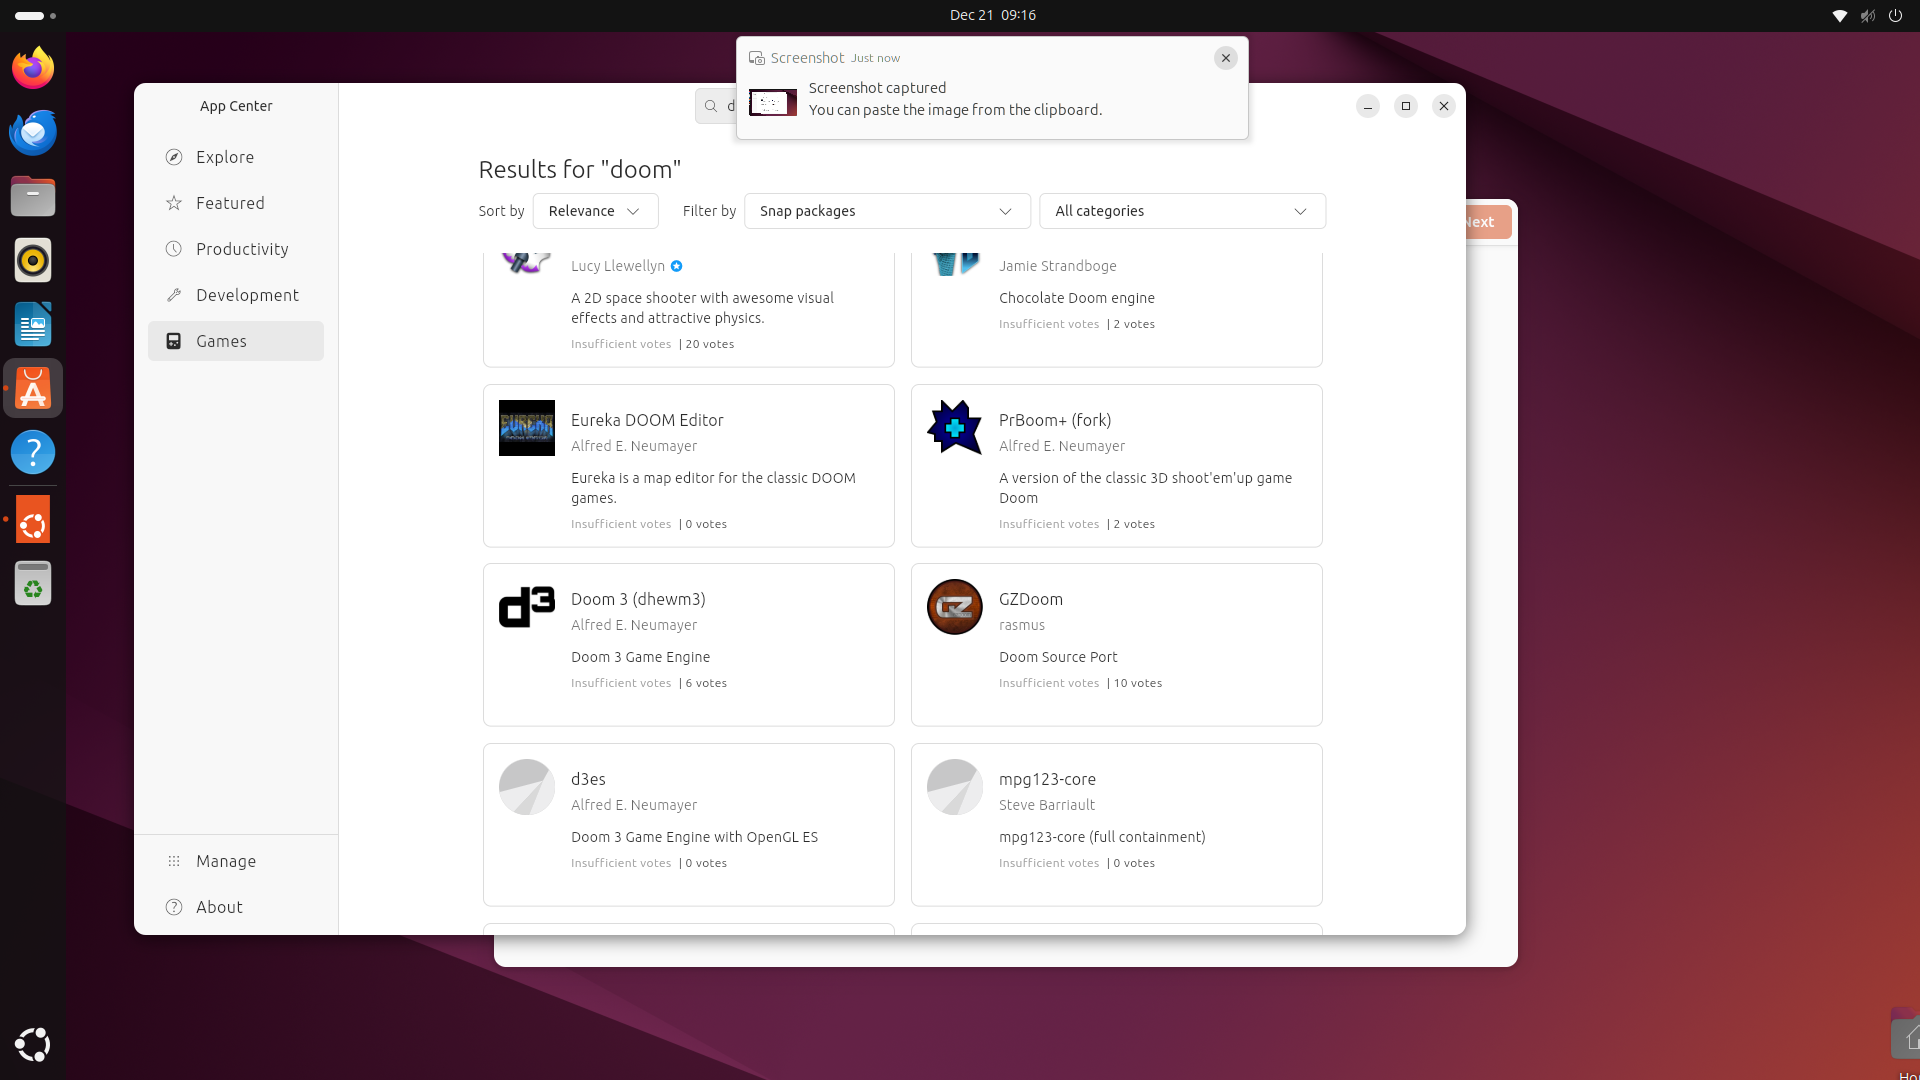Select Featured in the sidebar
This screenshot has width=1920, height=1080.
(x=230, y=203)
